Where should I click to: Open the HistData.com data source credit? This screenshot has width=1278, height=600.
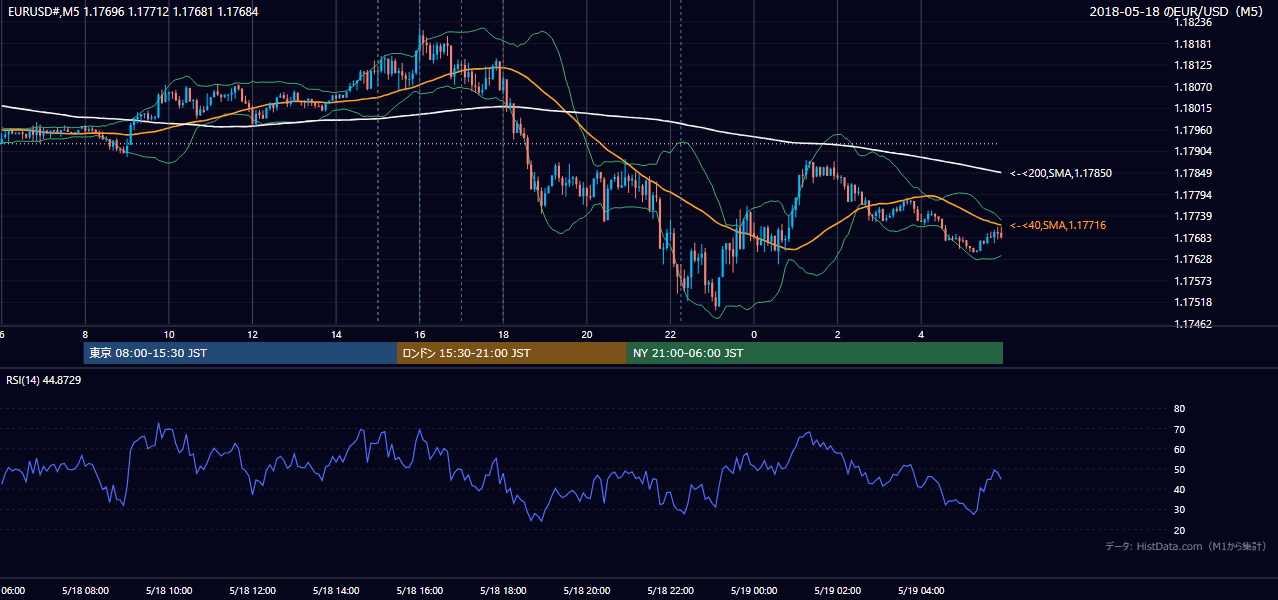(x=1186, y=547)
